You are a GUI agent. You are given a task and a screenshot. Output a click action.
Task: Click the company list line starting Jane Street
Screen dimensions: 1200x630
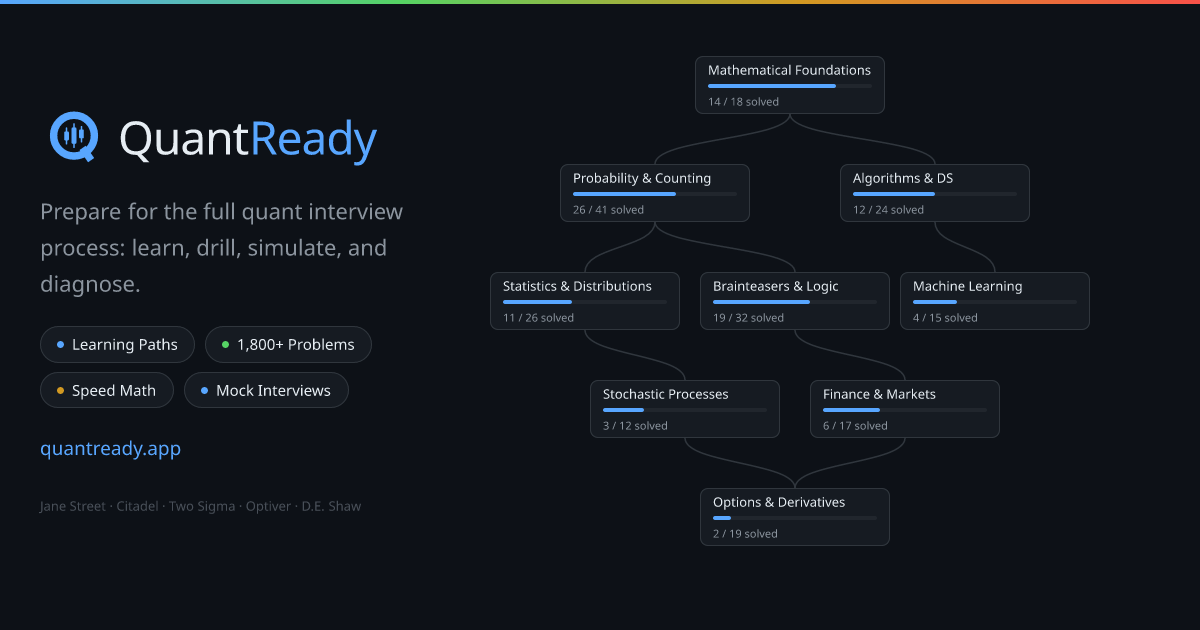point(200,506)
